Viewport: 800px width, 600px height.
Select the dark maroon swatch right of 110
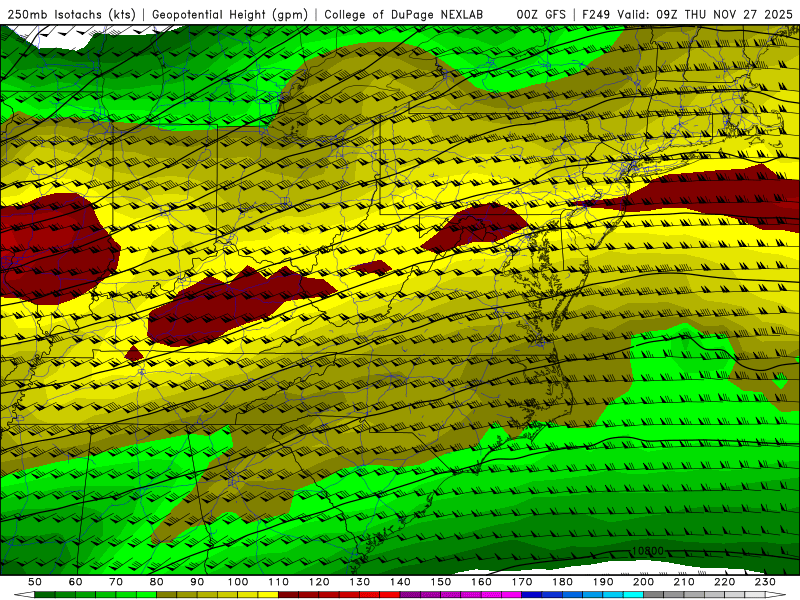pyautogui.click(x=288, y=595)
